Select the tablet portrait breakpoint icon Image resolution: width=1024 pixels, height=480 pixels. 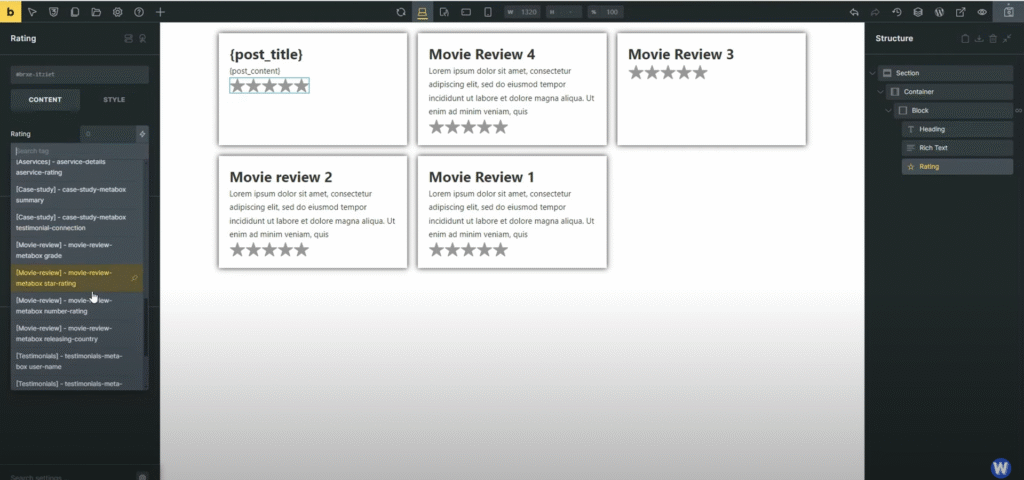(x=444, y=12)
